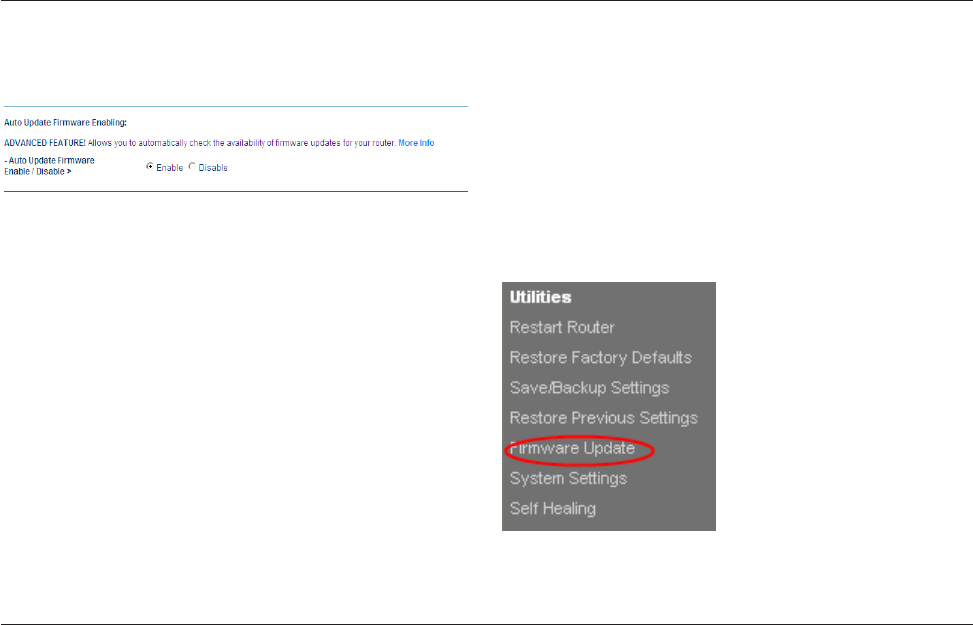Choose Restore Factory Defaults
973x625 pixels.
tap(601, 357)
